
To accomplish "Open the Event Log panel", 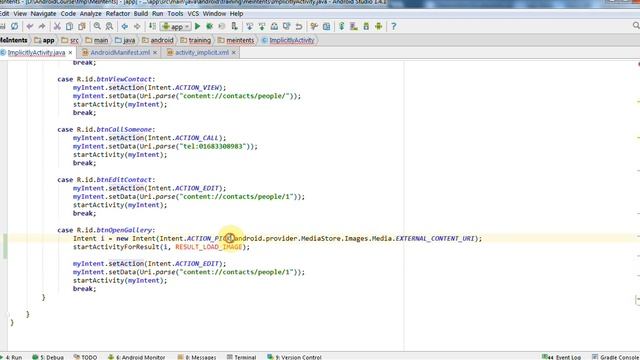I will click(x=562, y=357).
